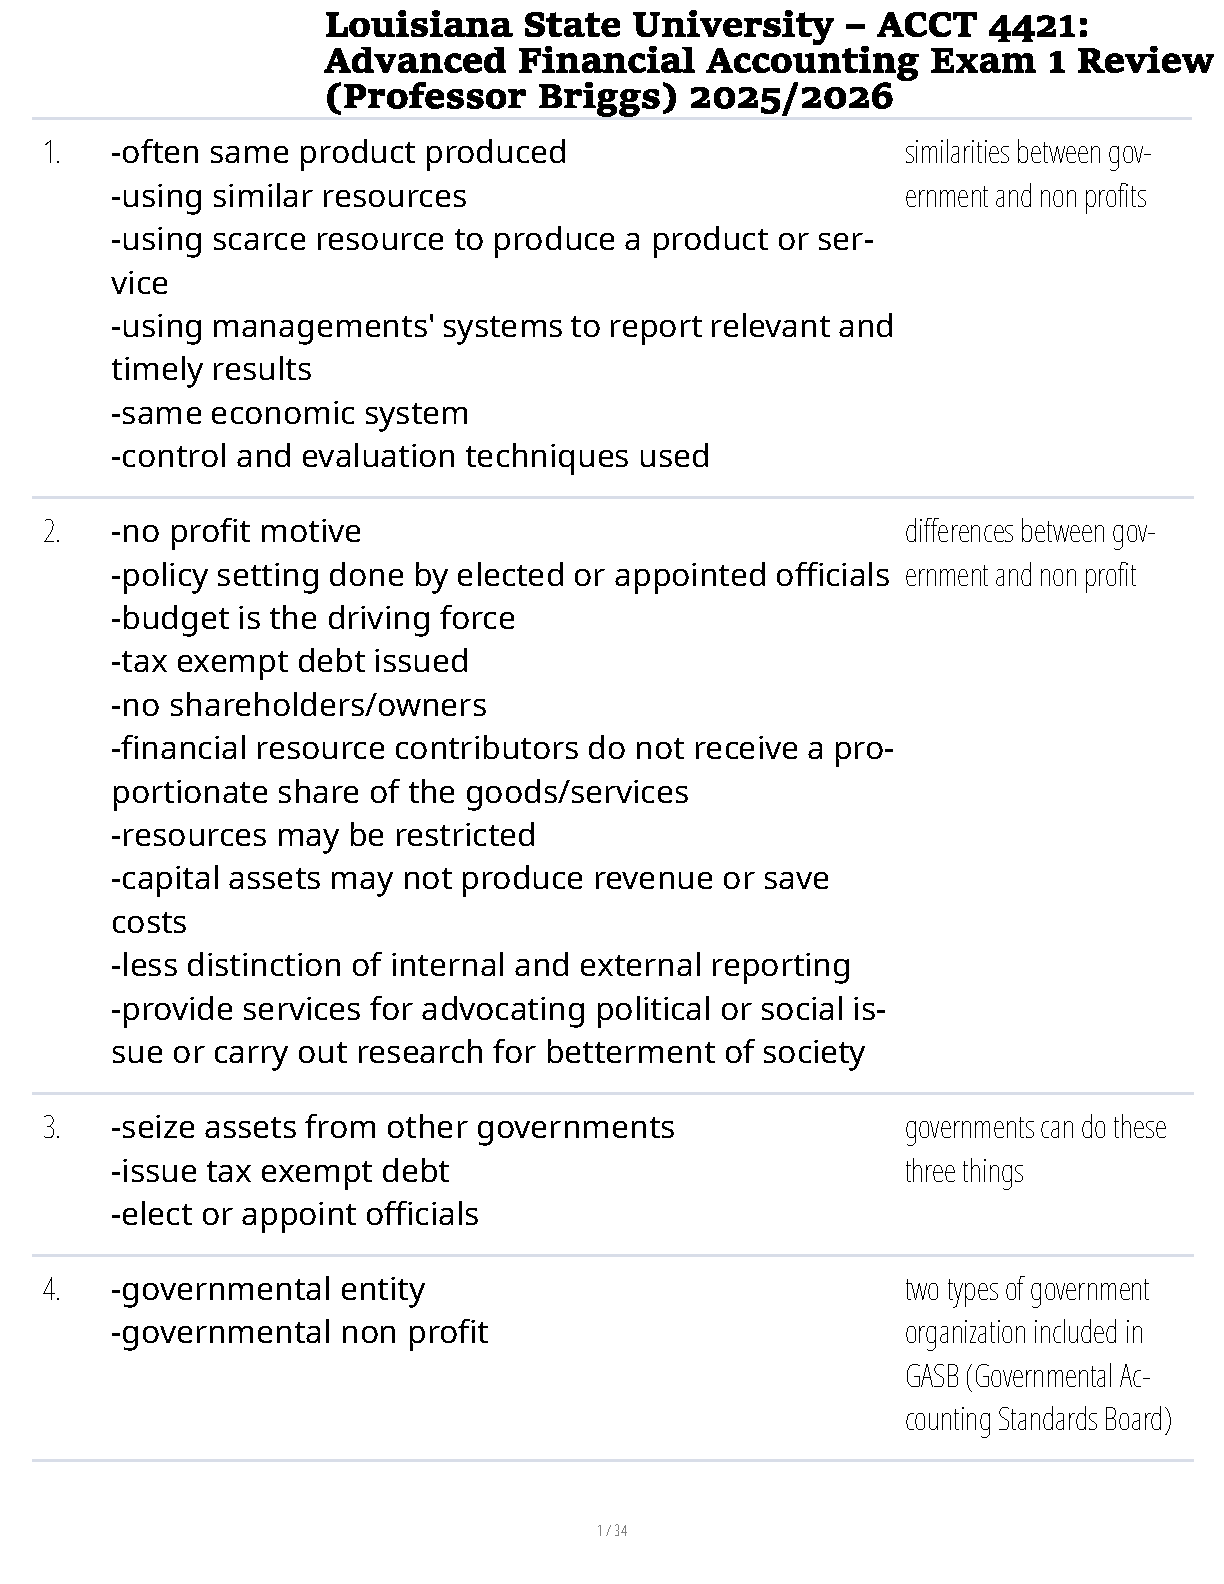Click the '-no shareholders/owners' line

[299, 705]
